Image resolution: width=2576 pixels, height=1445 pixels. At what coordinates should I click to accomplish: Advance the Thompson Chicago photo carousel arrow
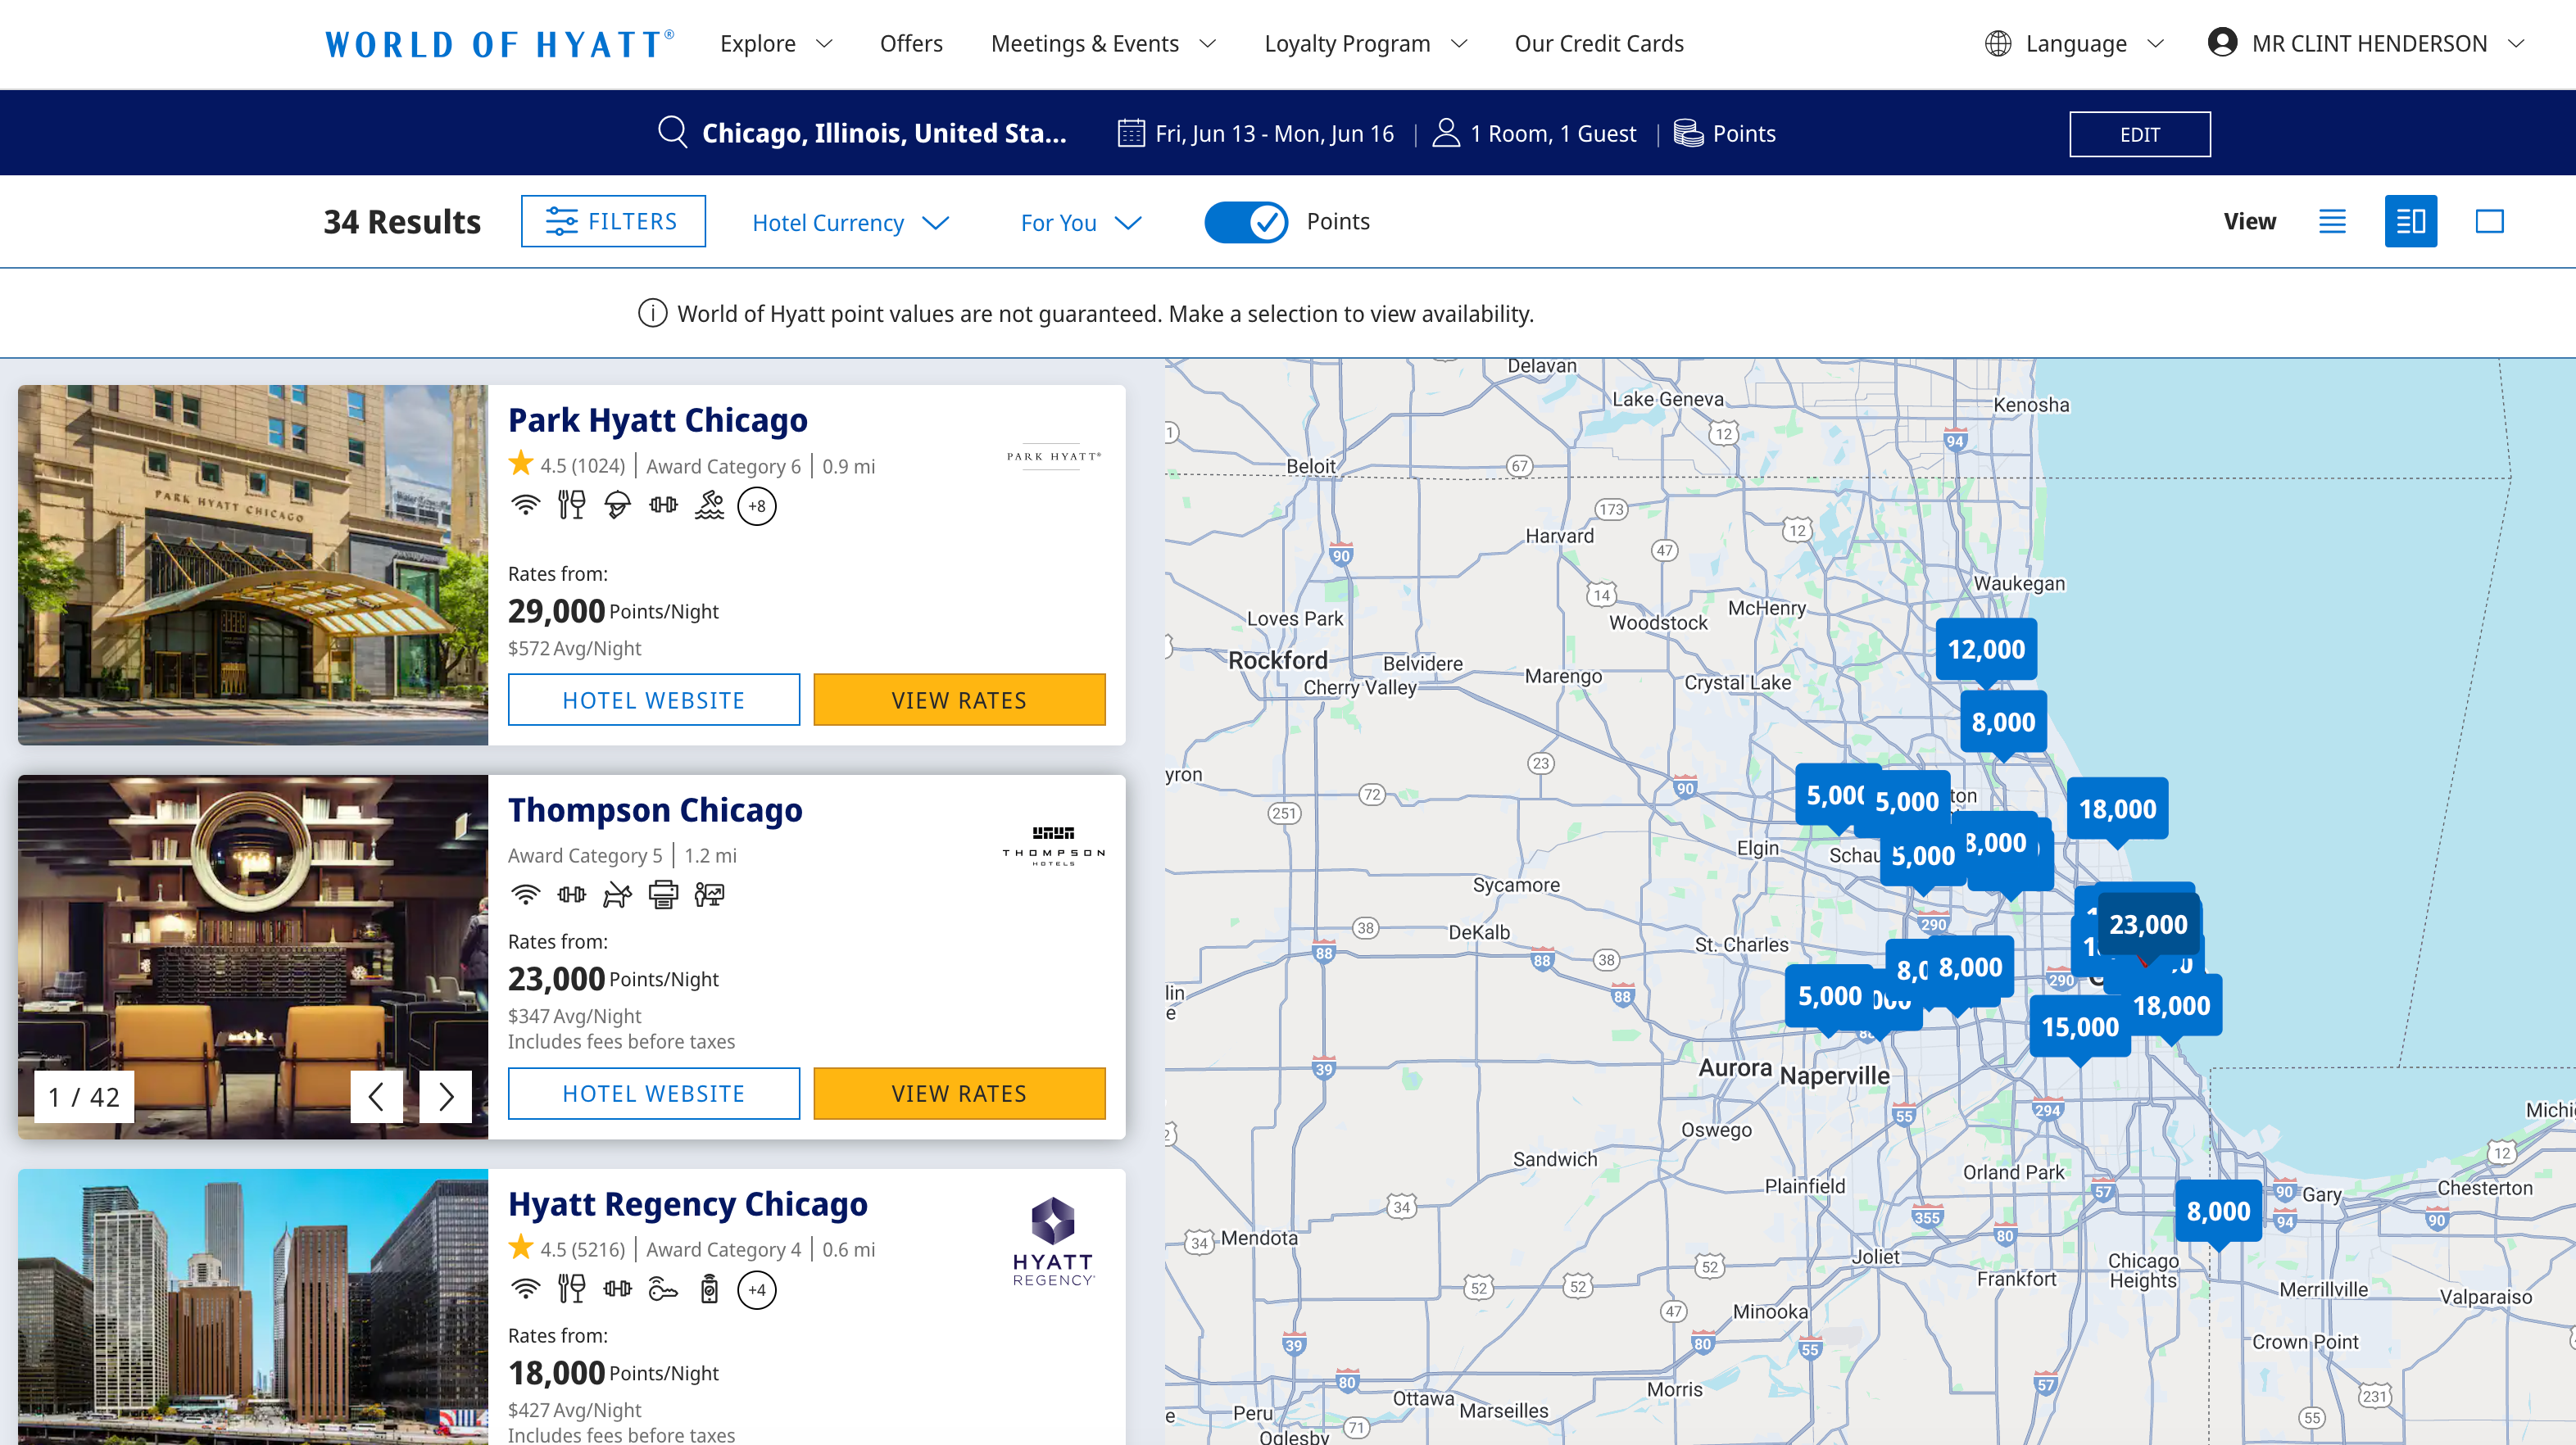coord(444,1096)
